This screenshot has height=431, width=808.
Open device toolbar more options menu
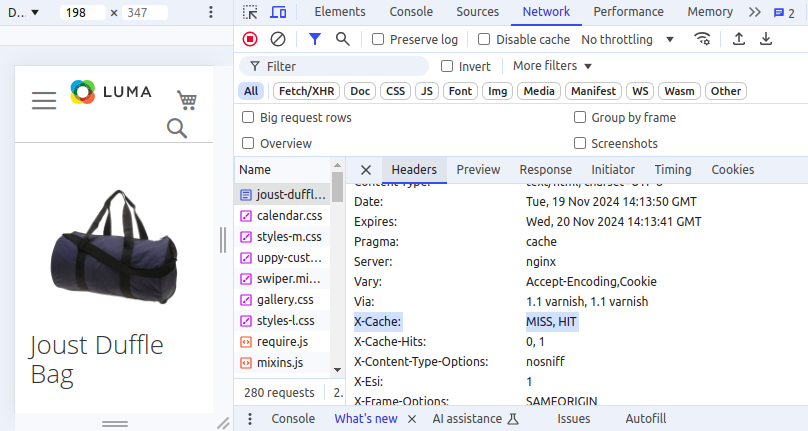click(210, 12)
